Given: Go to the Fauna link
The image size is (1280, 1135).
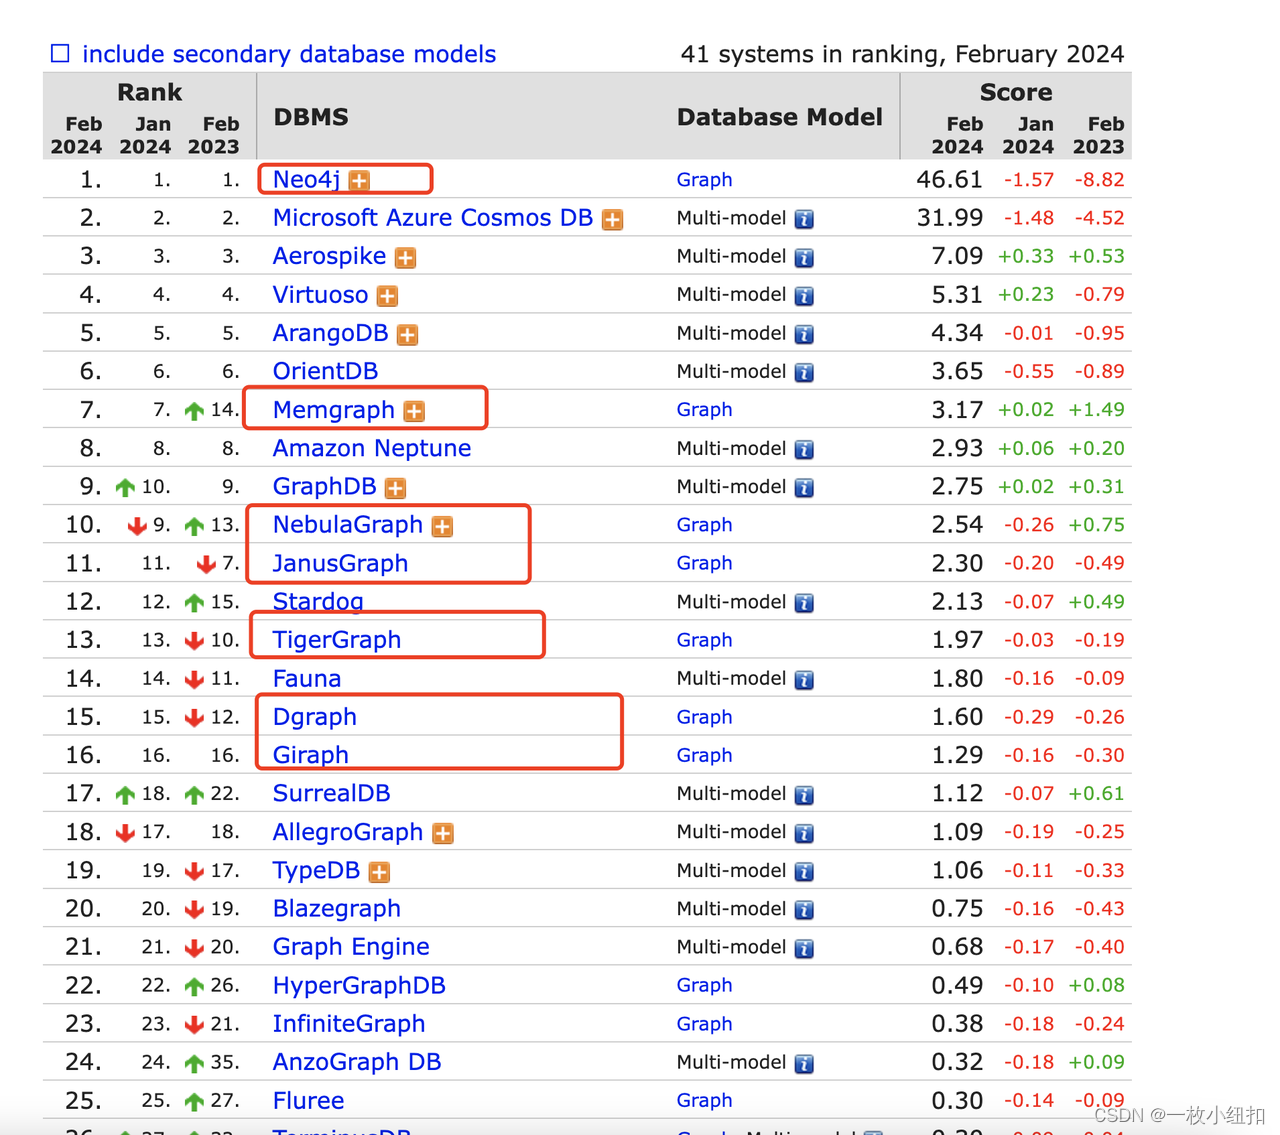Looking at the screenshot, I should click(307, 679).
